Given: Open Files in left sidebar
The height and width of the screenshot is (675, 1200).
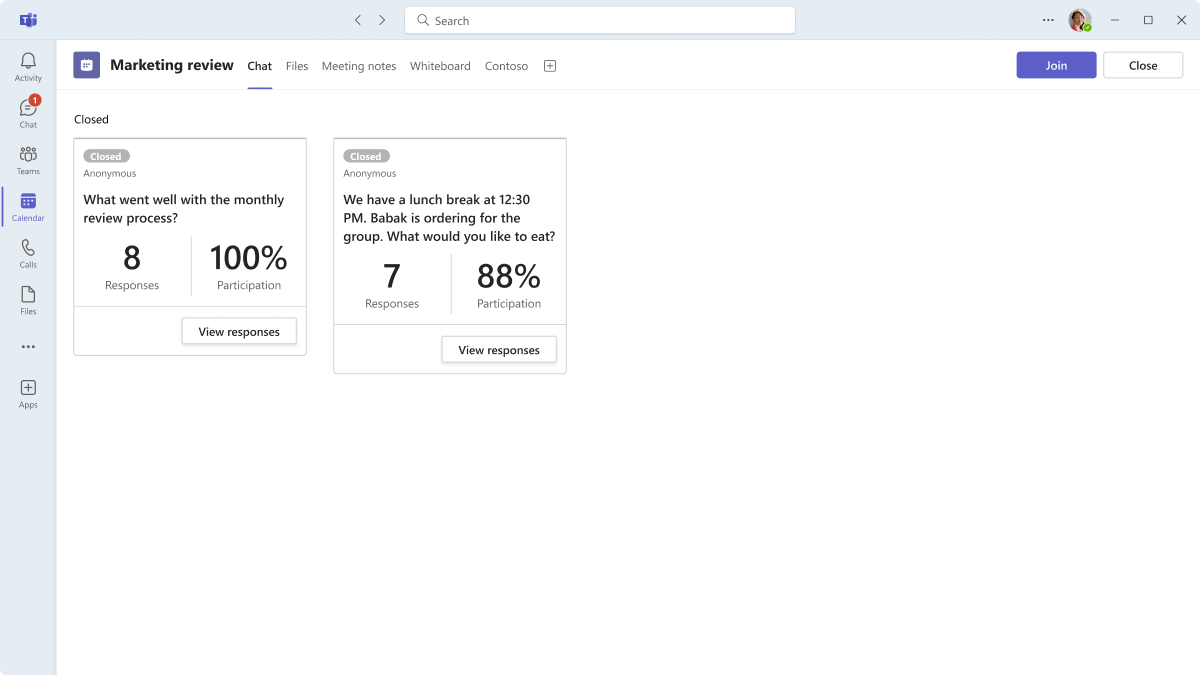Looking at the screenshot, I should pos(28,300).
